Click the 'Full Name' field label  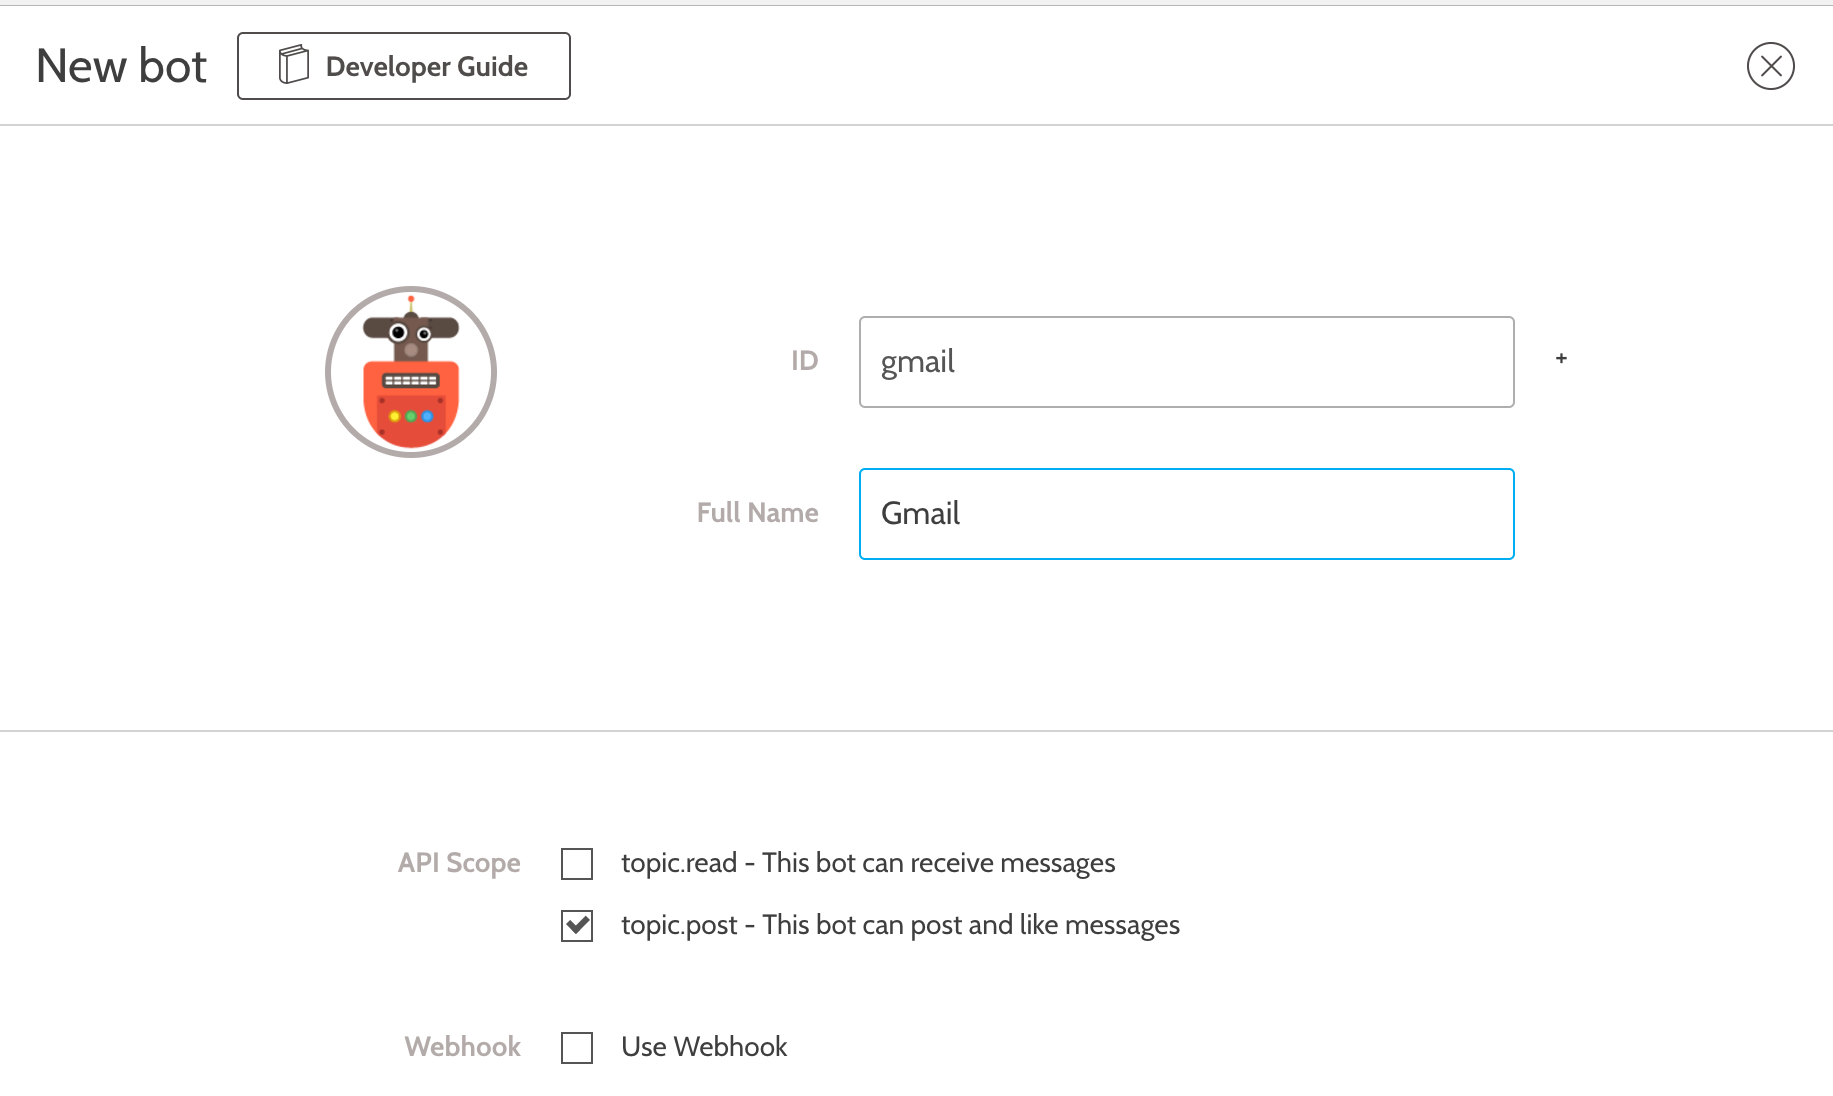757,513
